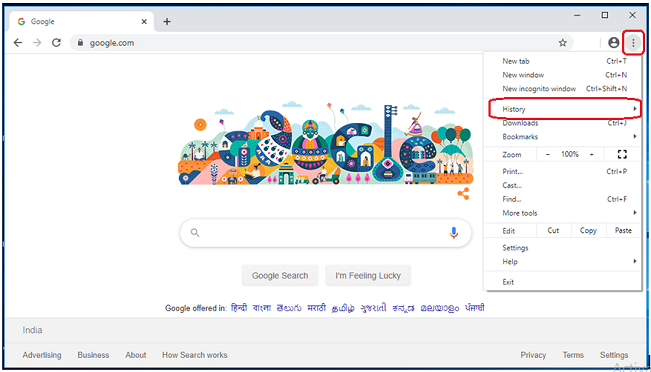651x372 pixels.
Task: Choose New window from the menu
Action: [563, 75]
